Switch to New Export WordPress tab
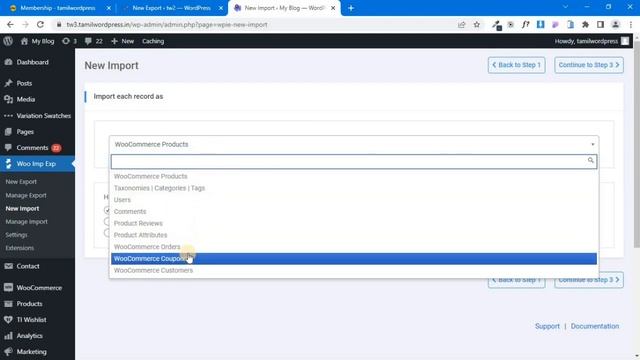 click(171, 8)
